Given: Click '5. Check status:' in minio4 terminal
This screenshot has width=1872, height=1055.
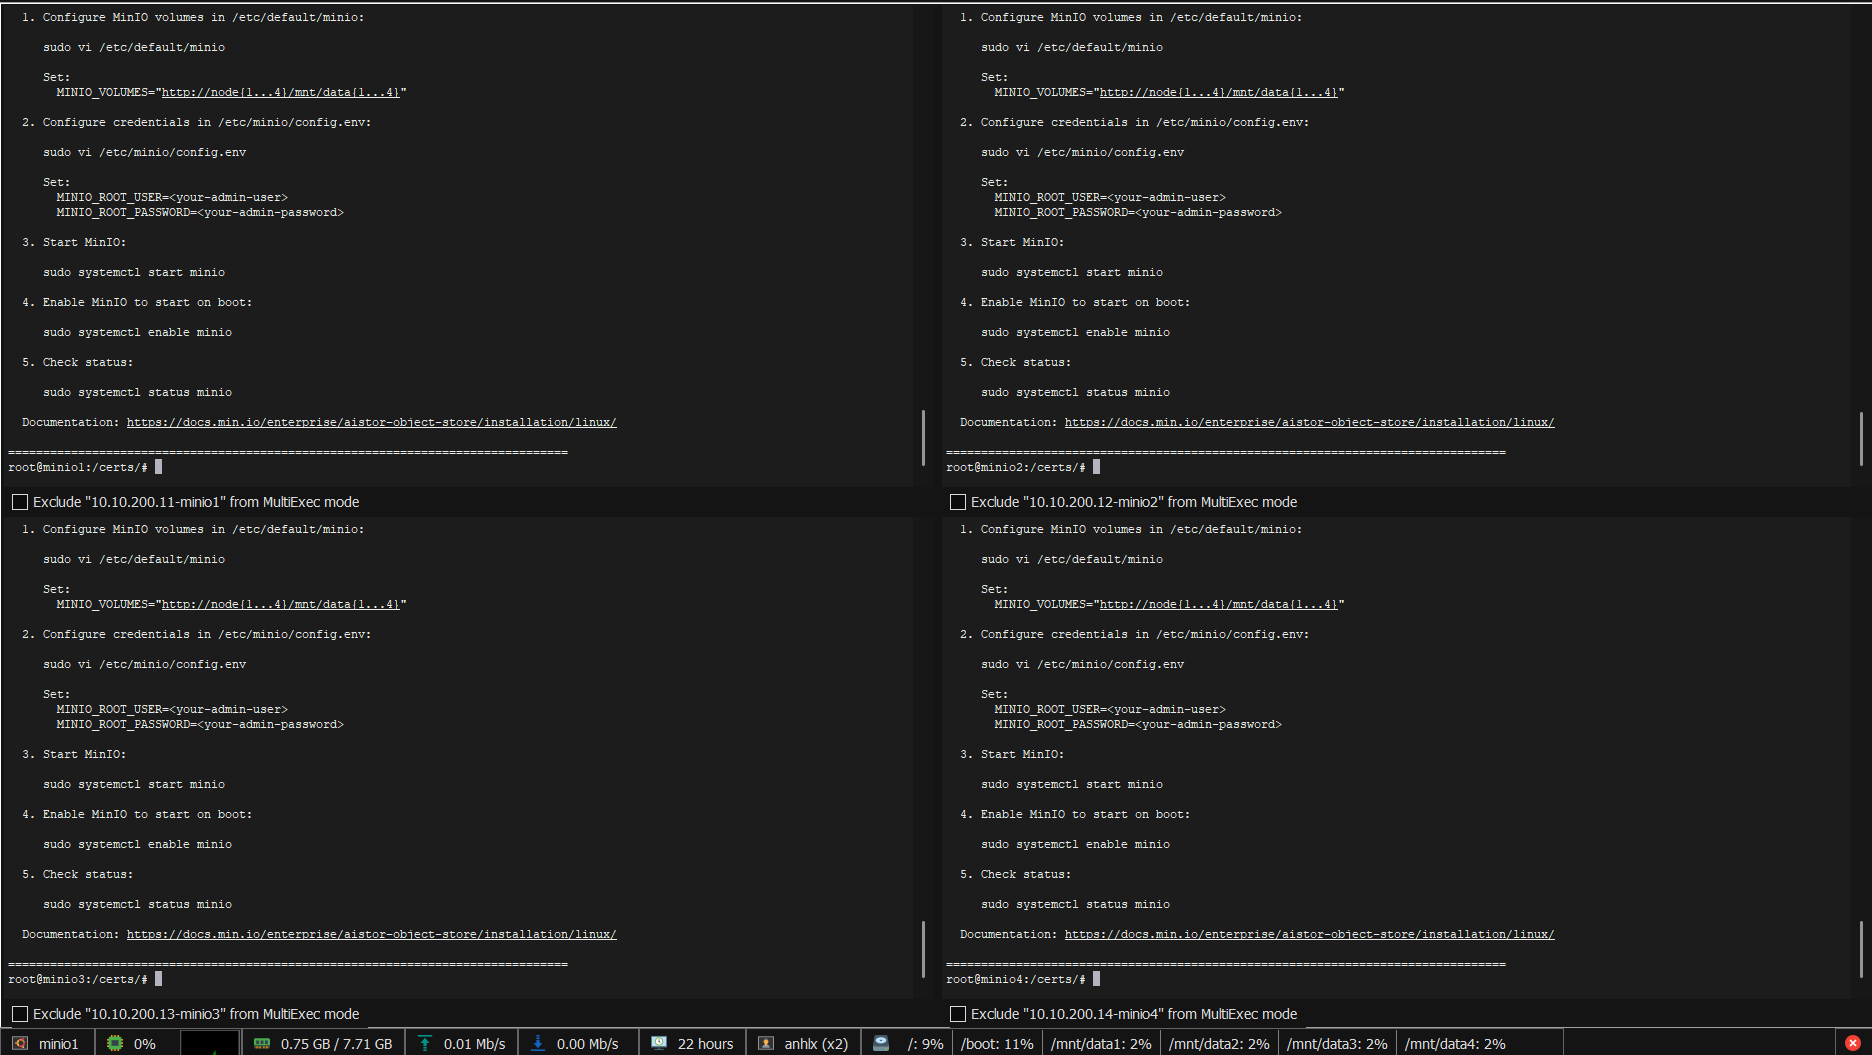Looking at the screenshot, I should 1015,874.
